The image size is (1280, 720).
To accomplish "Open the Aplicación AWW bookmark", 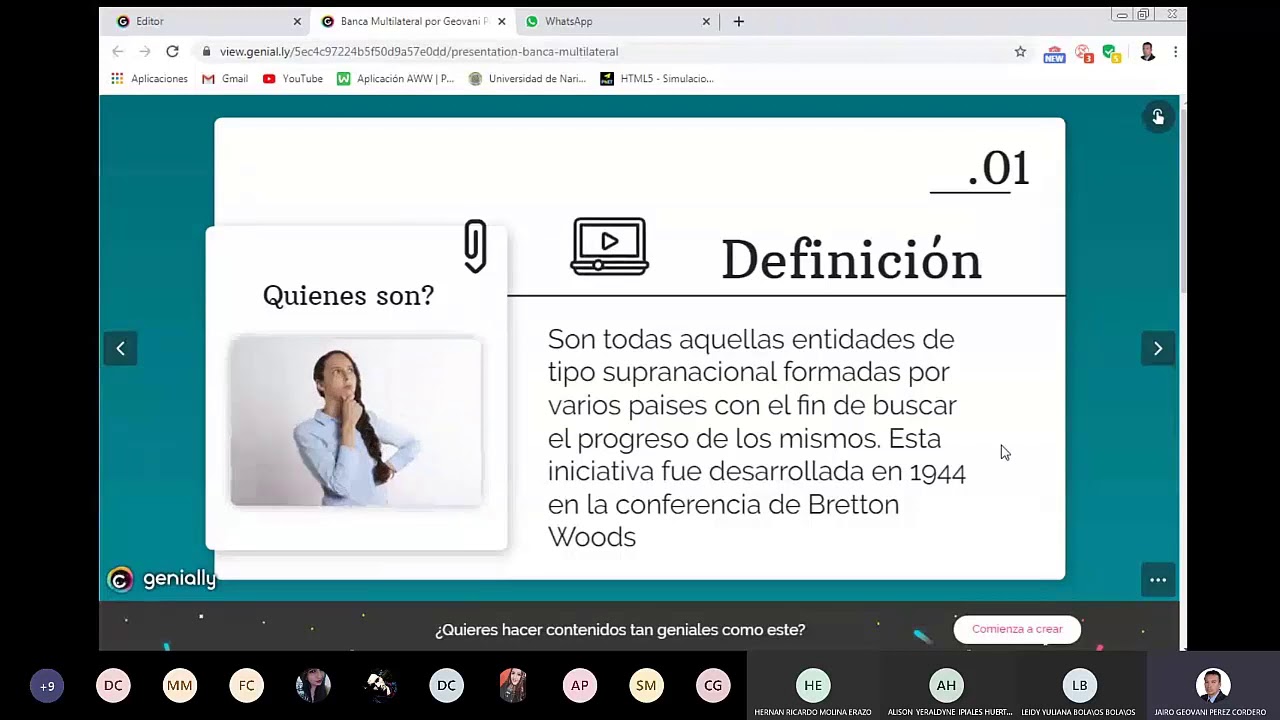I will click(x=395, y=78).
